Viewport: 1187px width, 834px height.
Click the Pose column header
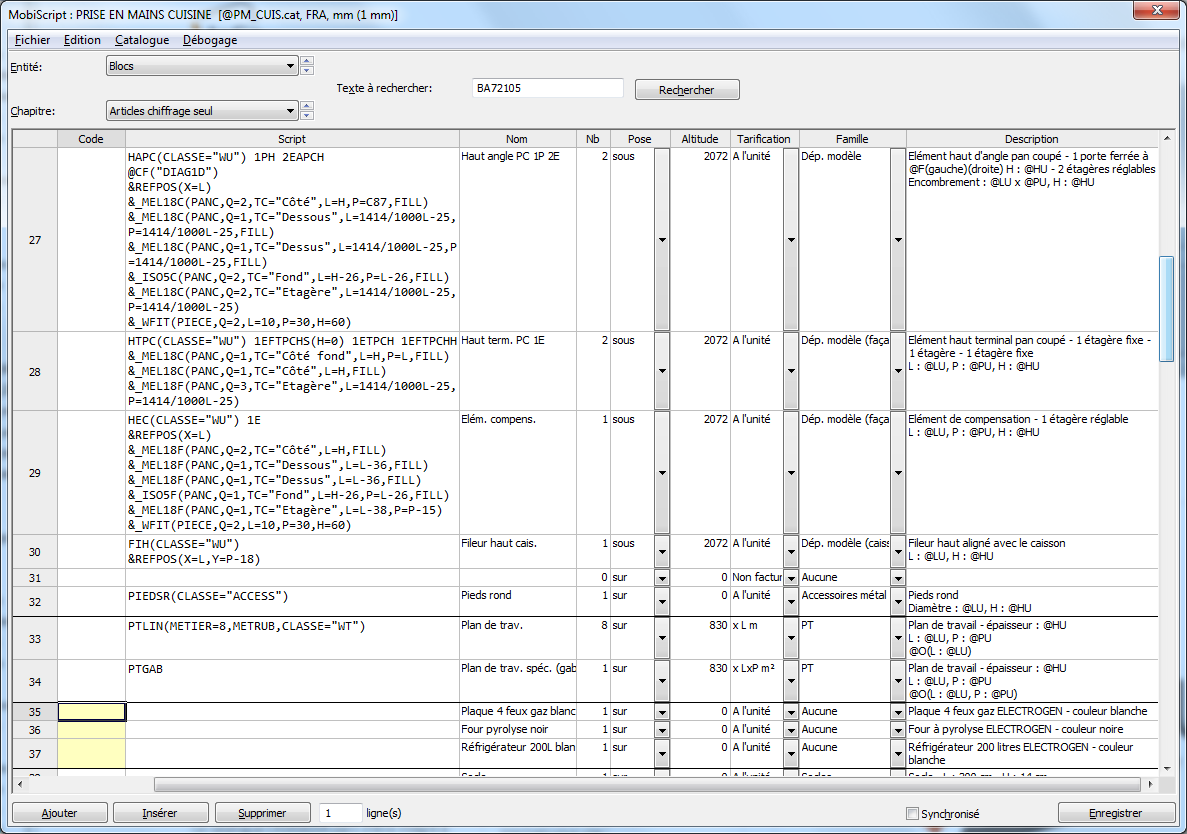point(640,138)
